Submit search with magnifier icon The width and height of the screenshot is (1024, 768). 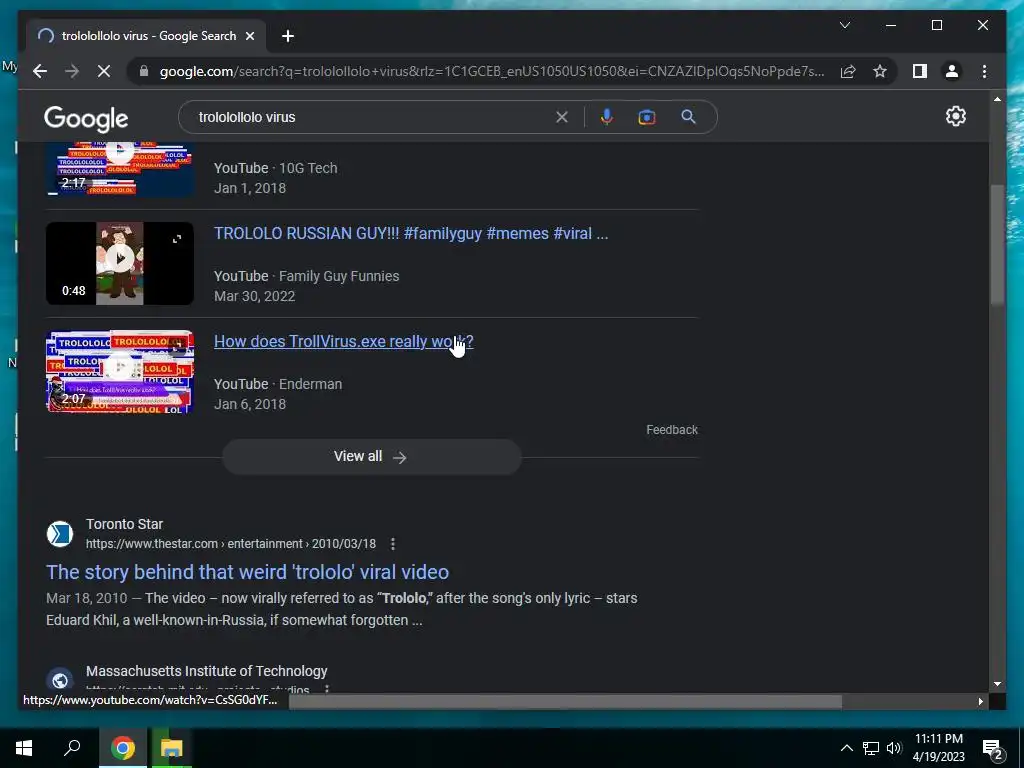pyautogui.click(x=688, y=117)
